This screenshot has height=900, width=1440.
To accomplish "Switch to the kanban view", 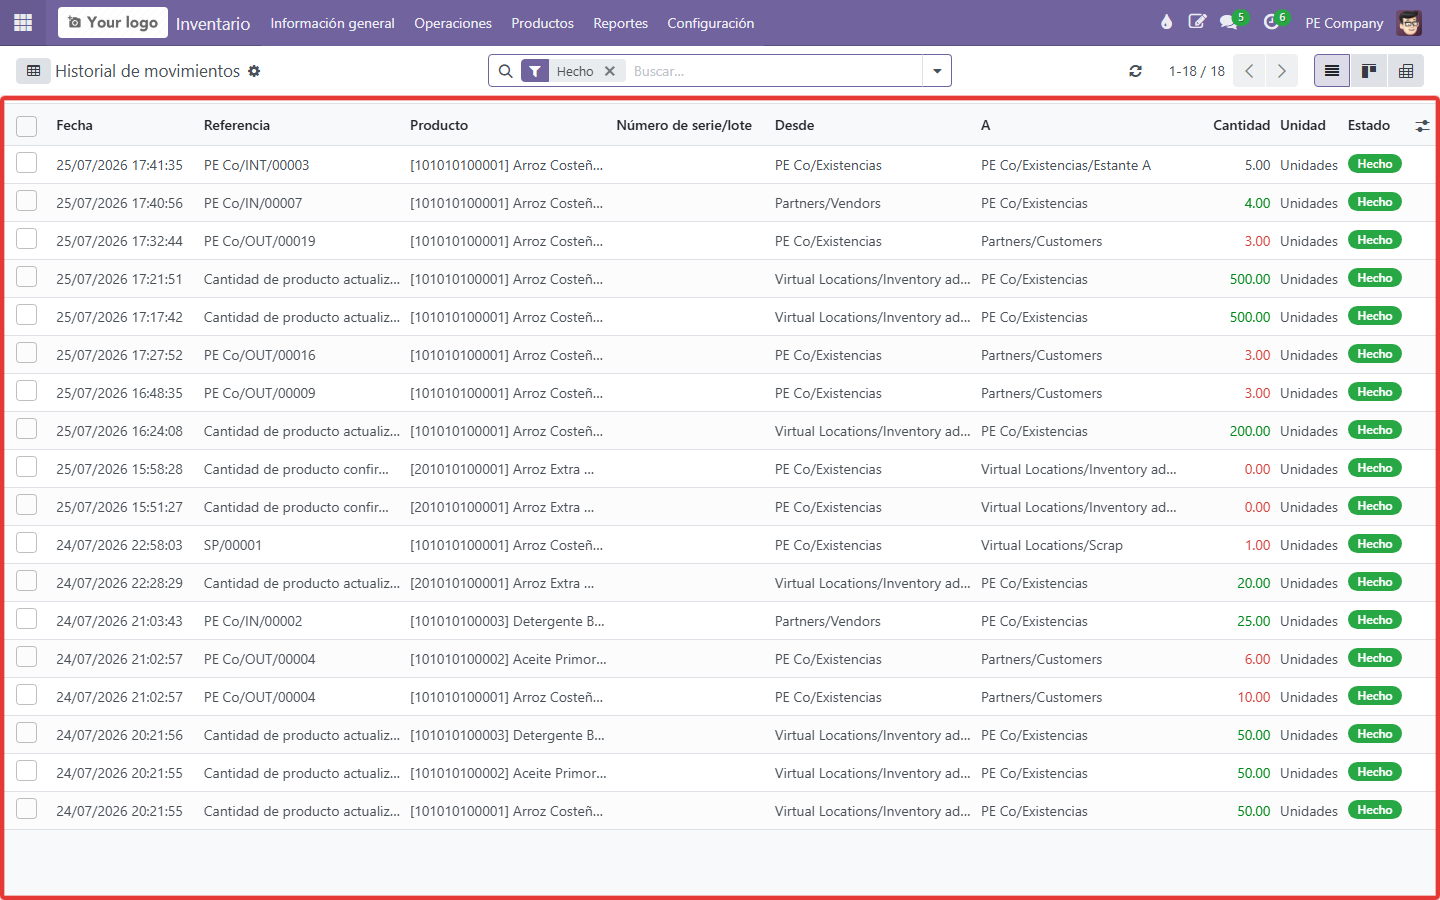I will 1369,71.
